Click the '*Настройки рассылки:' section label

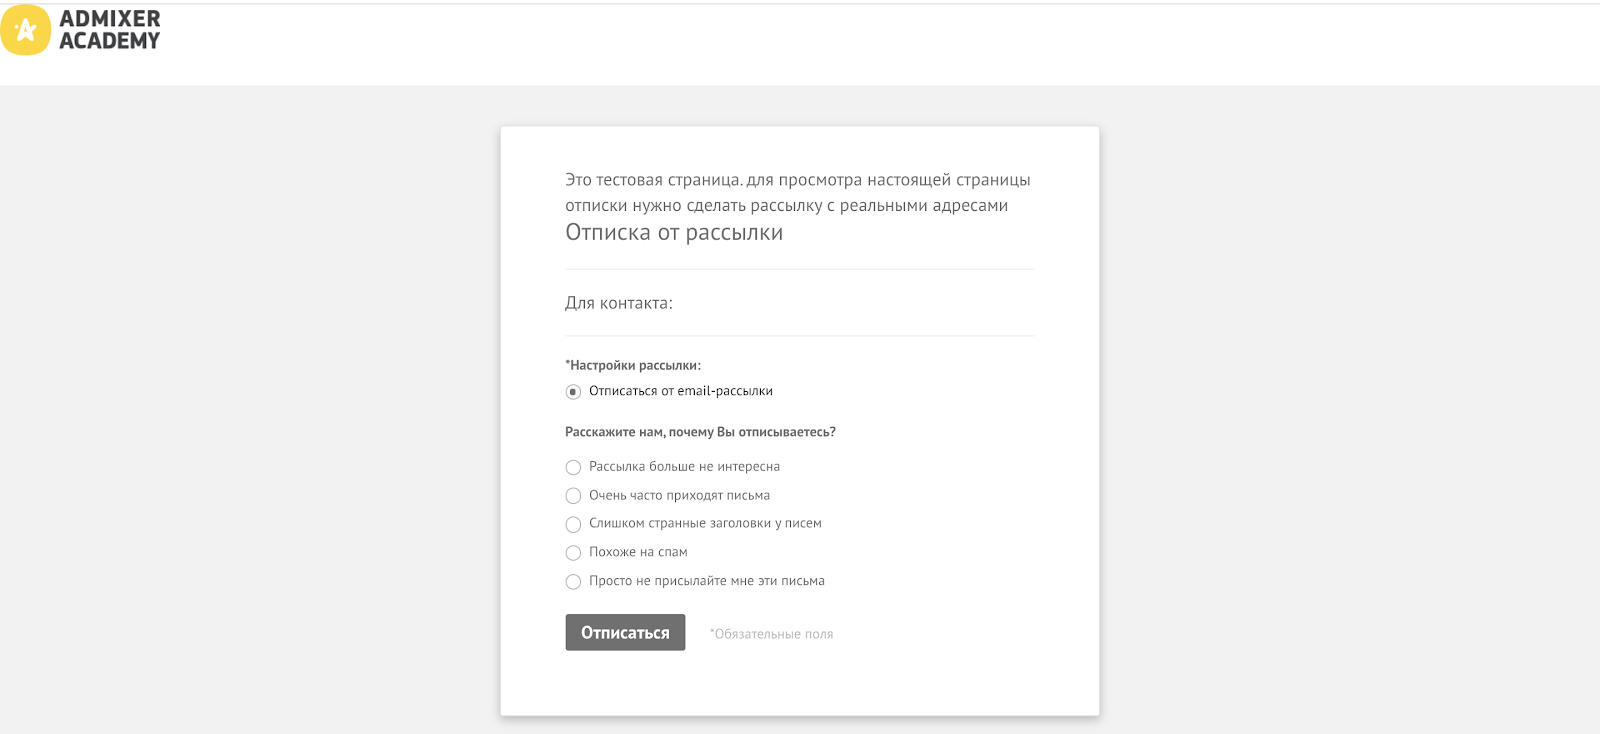(x=633, y=366)
